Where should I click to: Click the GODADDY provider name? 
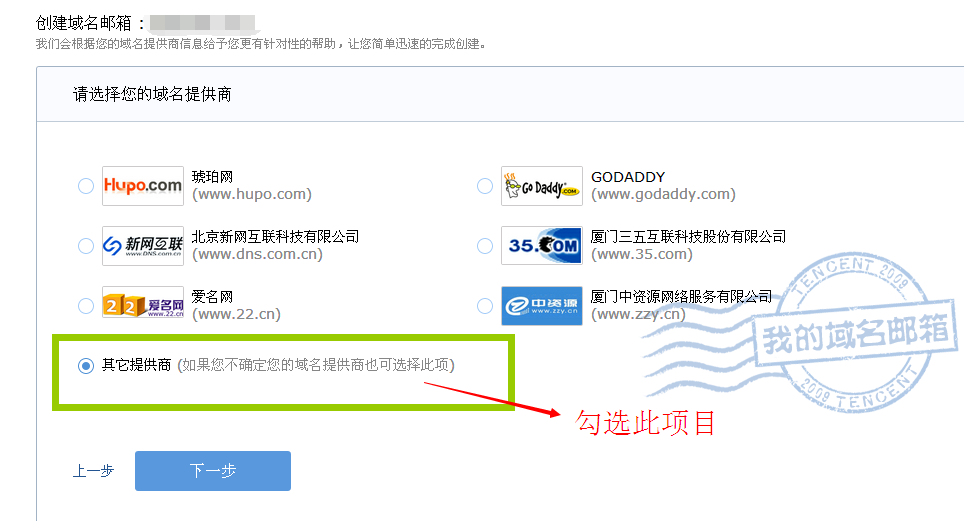[x=628, y=177]
